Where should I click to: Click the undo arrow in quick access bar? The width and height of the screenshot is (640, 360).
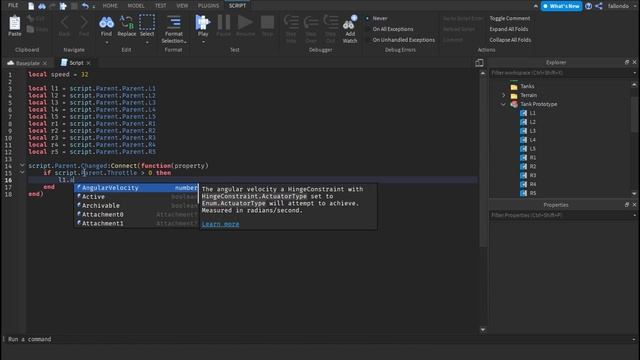click(85, 6)
